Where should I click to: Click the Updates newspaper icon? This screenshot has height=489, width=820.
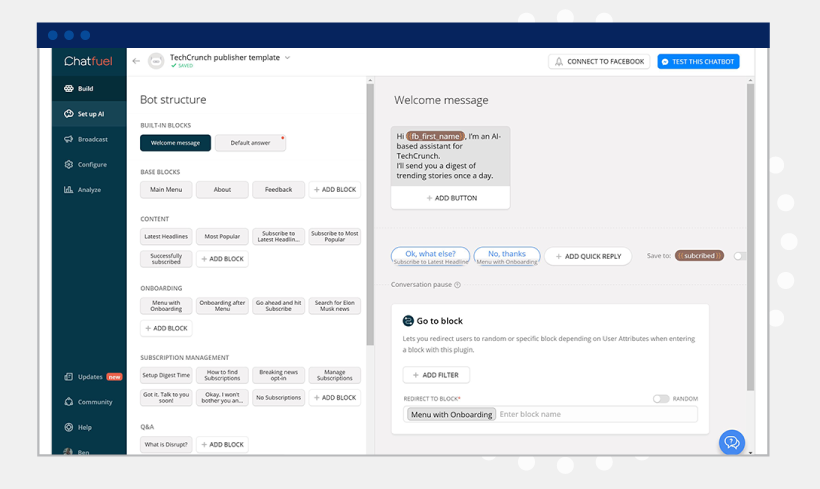[69, 377]
